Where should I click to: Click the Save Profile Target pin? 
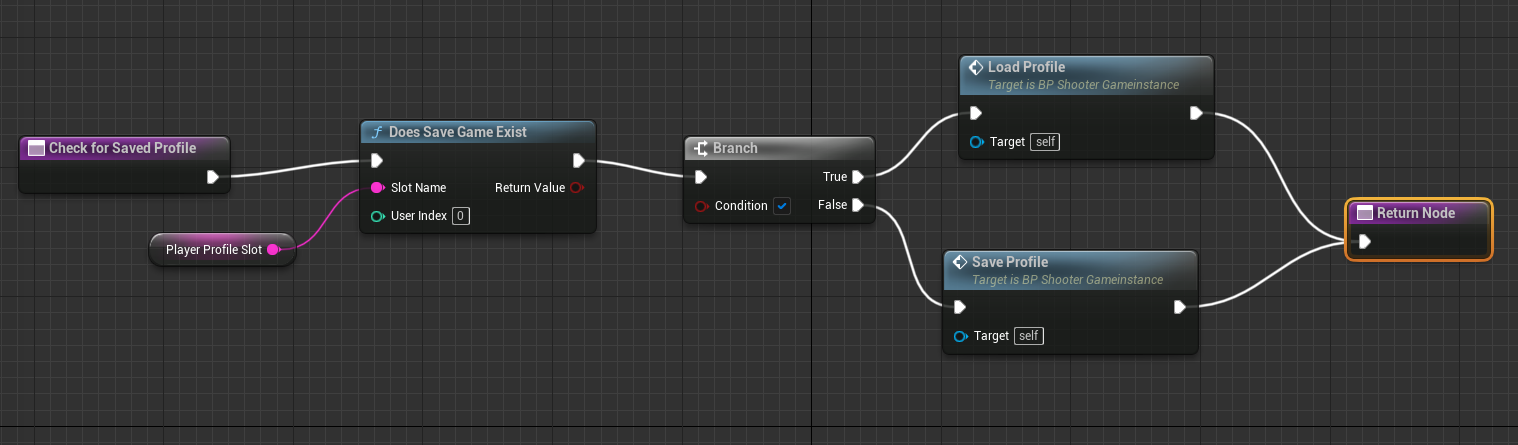tap(960, 336)
